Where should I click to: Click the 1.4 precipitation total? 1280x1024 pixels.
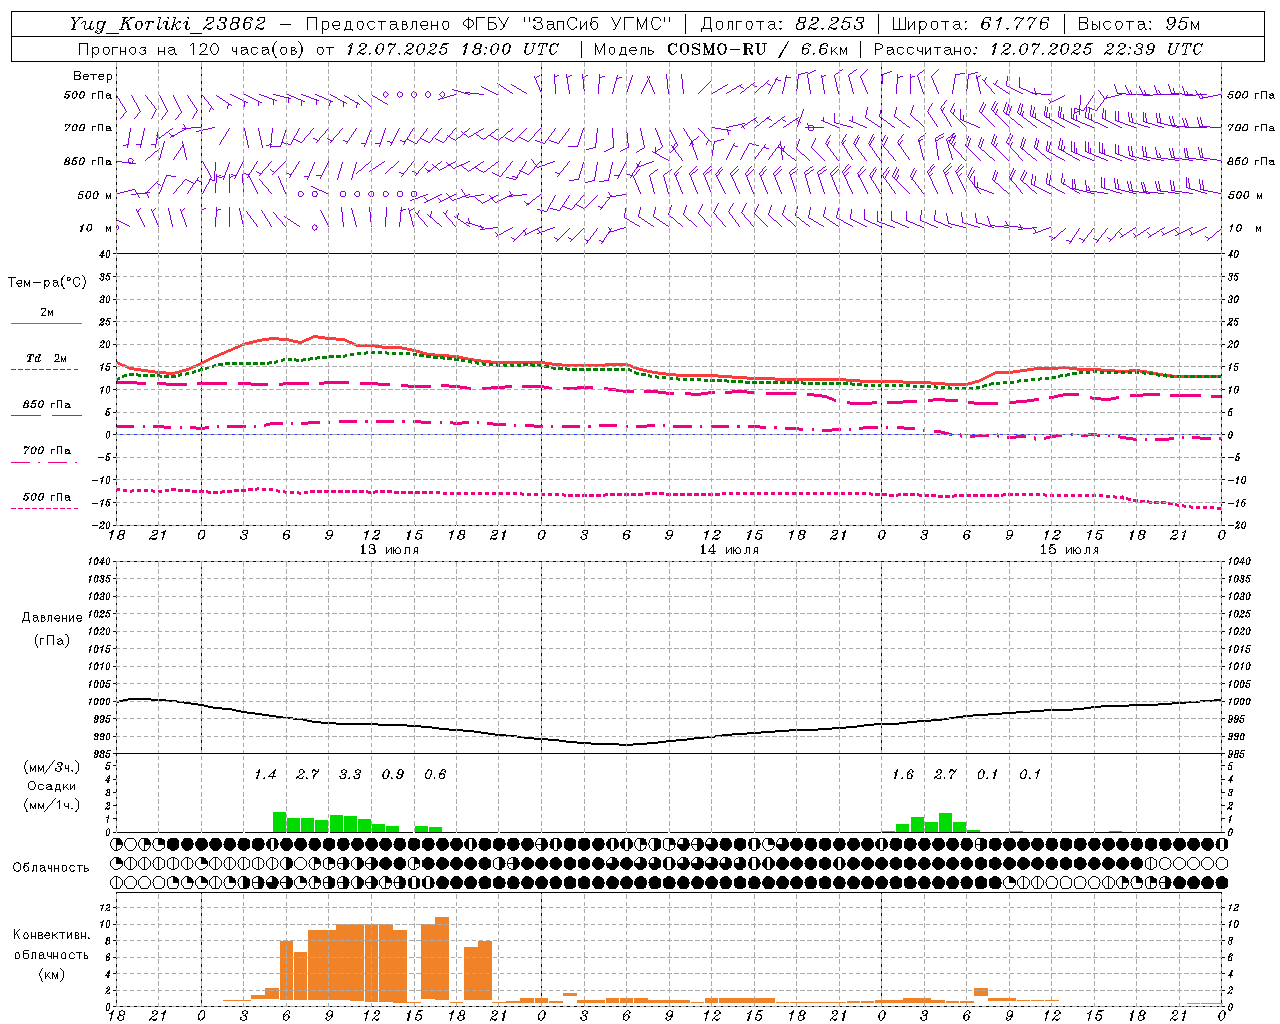point(265,774)
